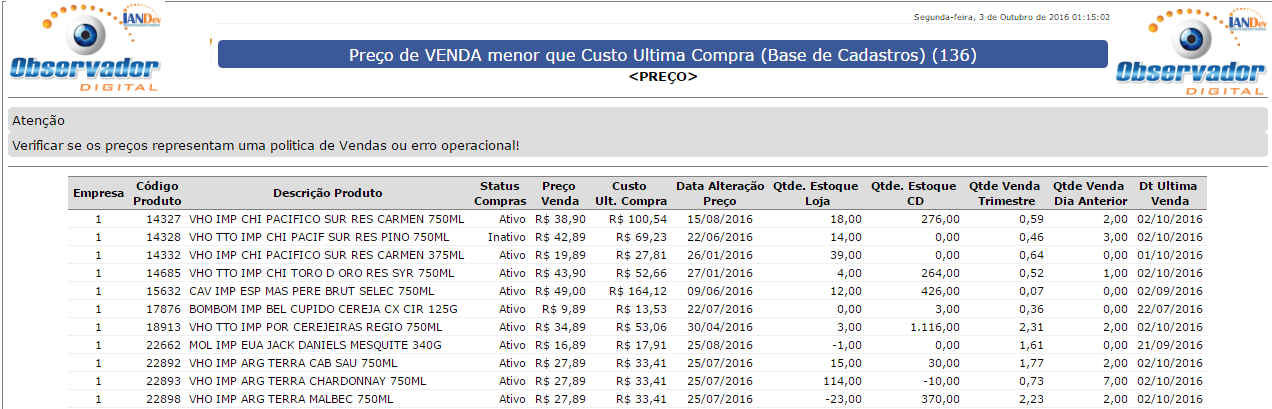Screen dimensions: 1272x409
Task: Click the Dt Ultima Venda header
Action: (1168, 193)
